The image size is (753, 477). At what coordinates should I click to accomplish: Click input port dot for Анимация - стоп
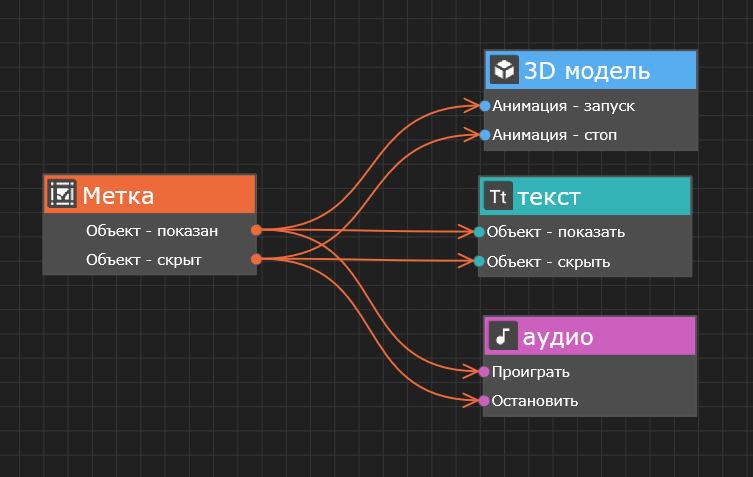pos(485,134)
